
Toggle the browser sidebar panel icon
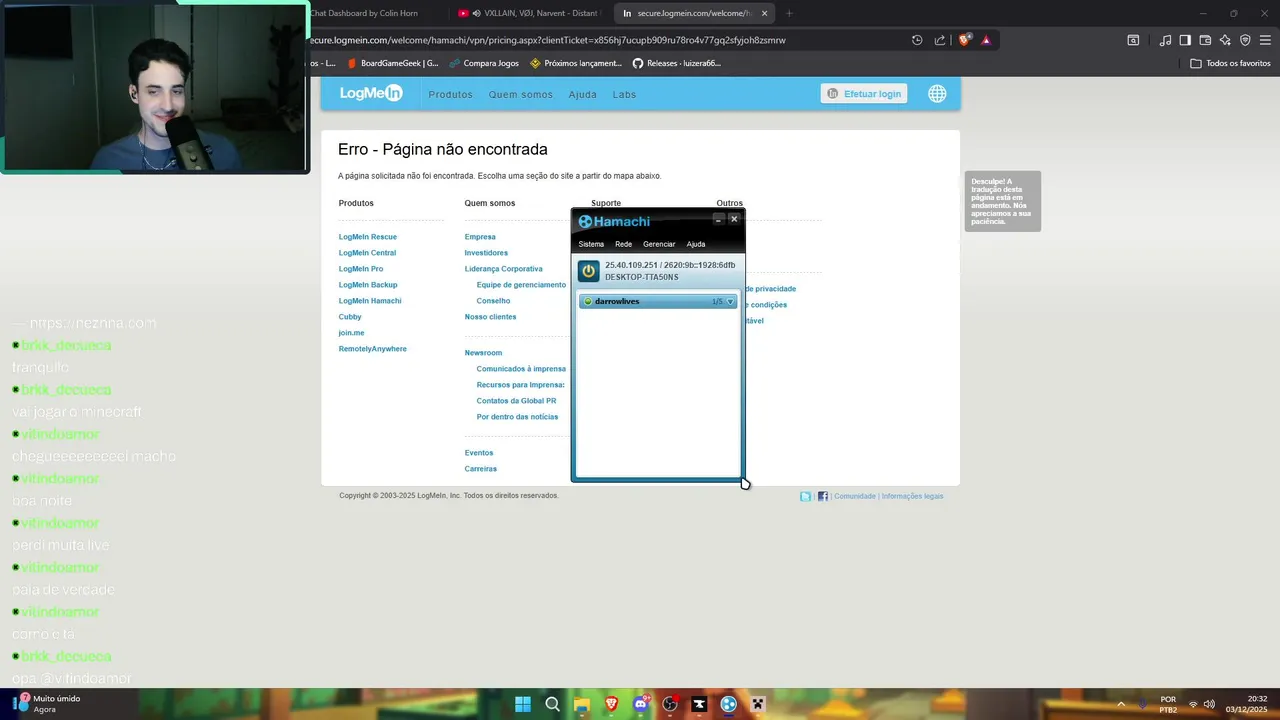point(1185,40)
